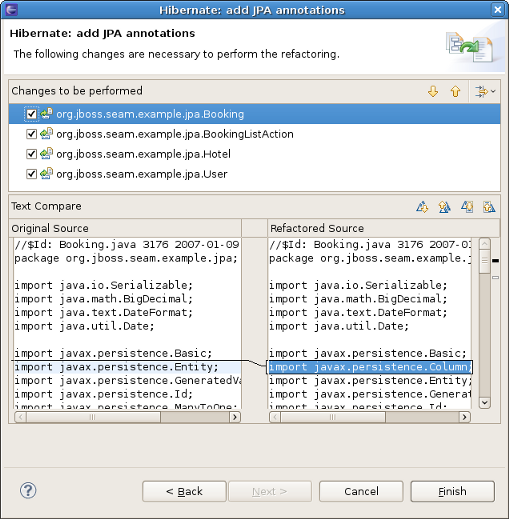Click 'package org.jboss.seam.example.jpa;' in Original Source

[126, 258]
